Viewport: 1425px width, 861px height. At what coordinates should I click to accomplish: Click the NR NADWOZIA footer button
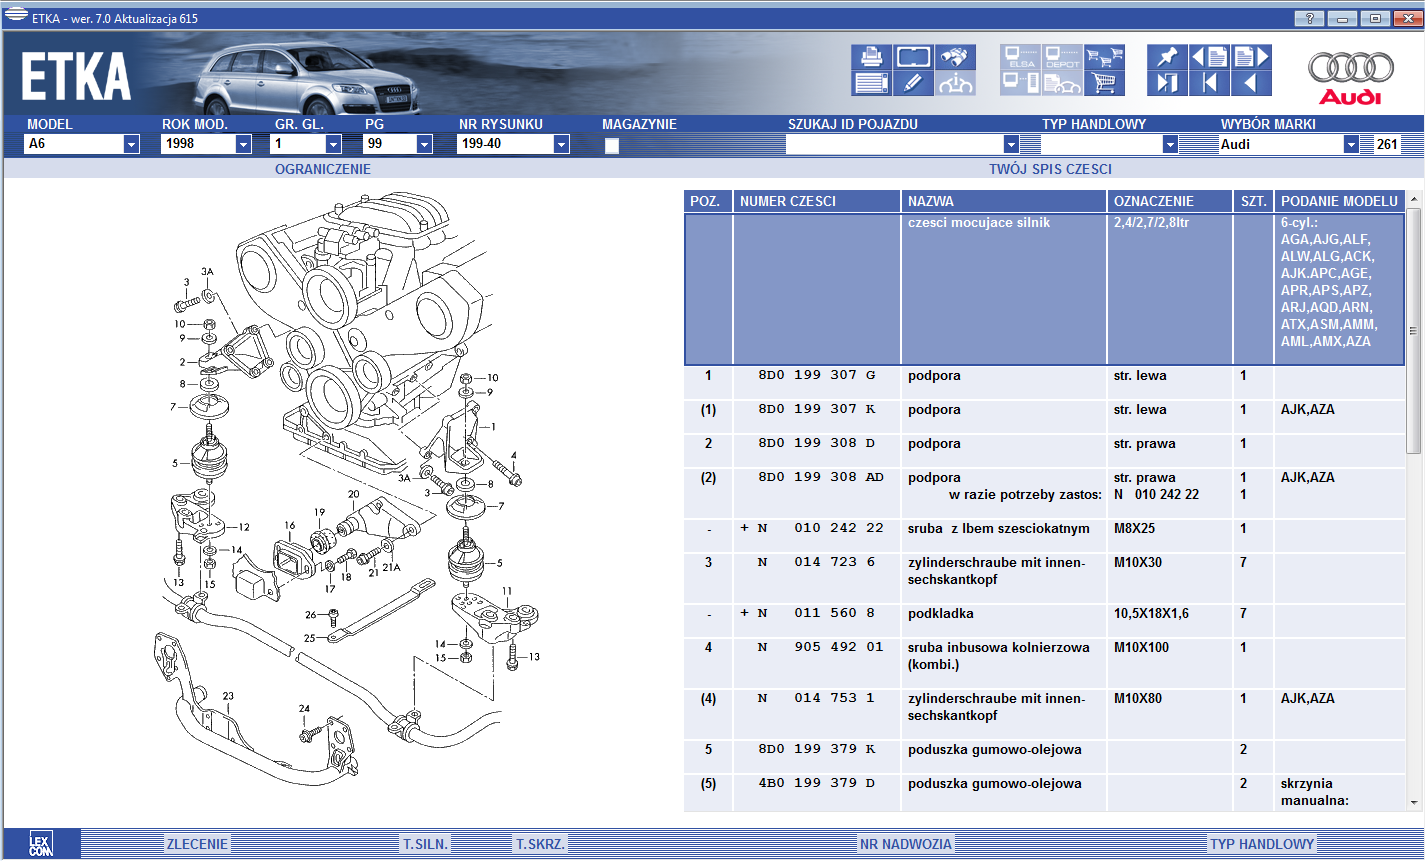[x=906, y=844]
